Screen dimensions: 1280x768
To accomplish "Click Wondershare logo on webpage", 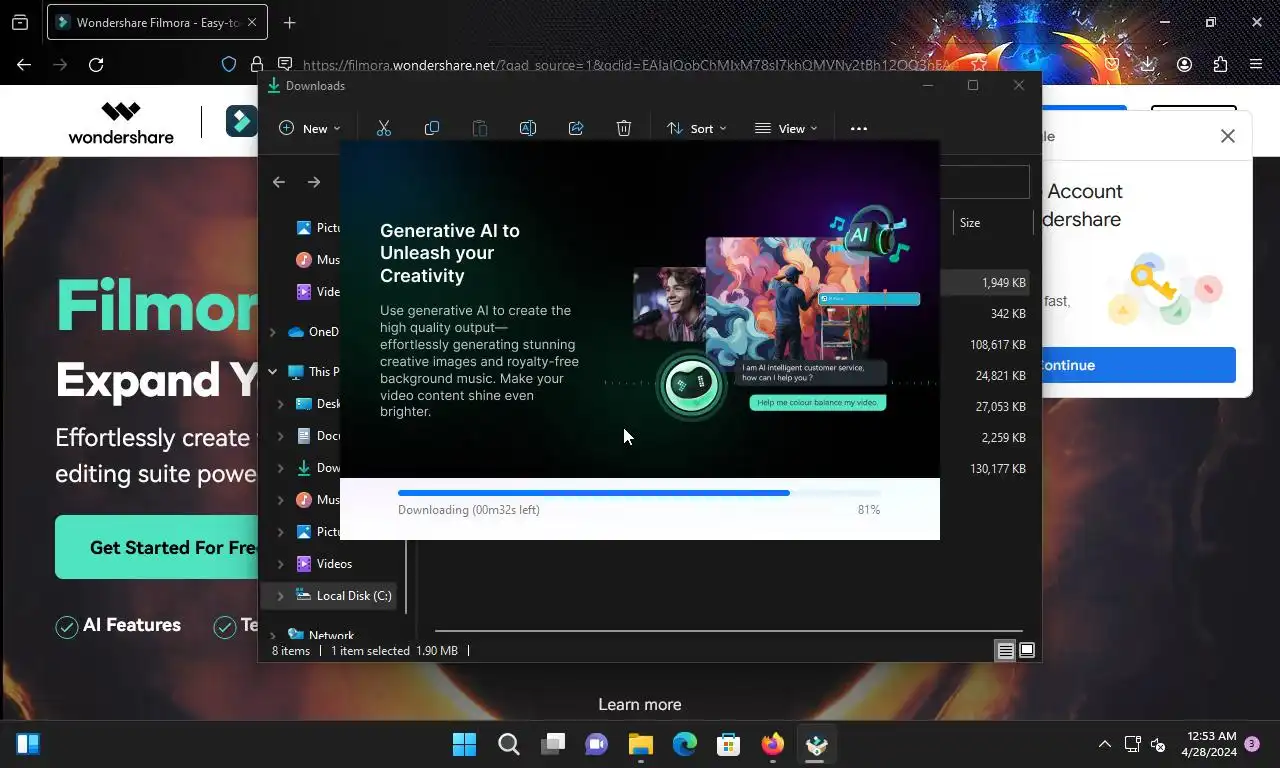I will (121, 122).
